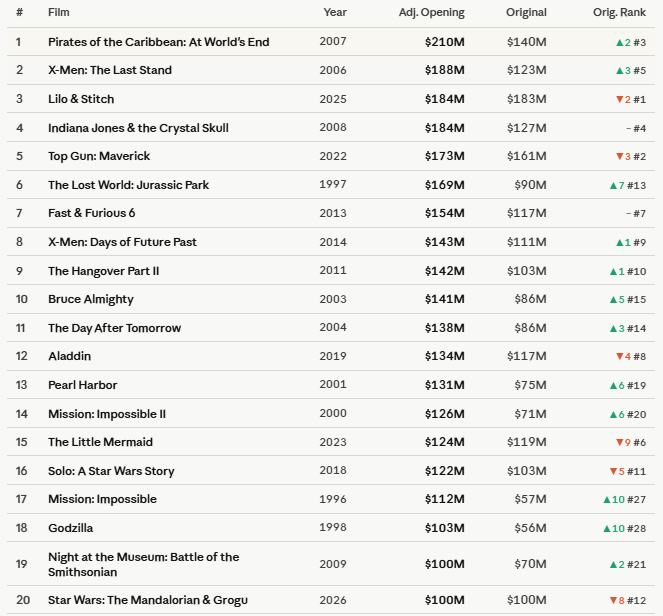Click the green up arrow in The Lost World row
The height and width of the screenshot is (616, 663).
point(614,185)
